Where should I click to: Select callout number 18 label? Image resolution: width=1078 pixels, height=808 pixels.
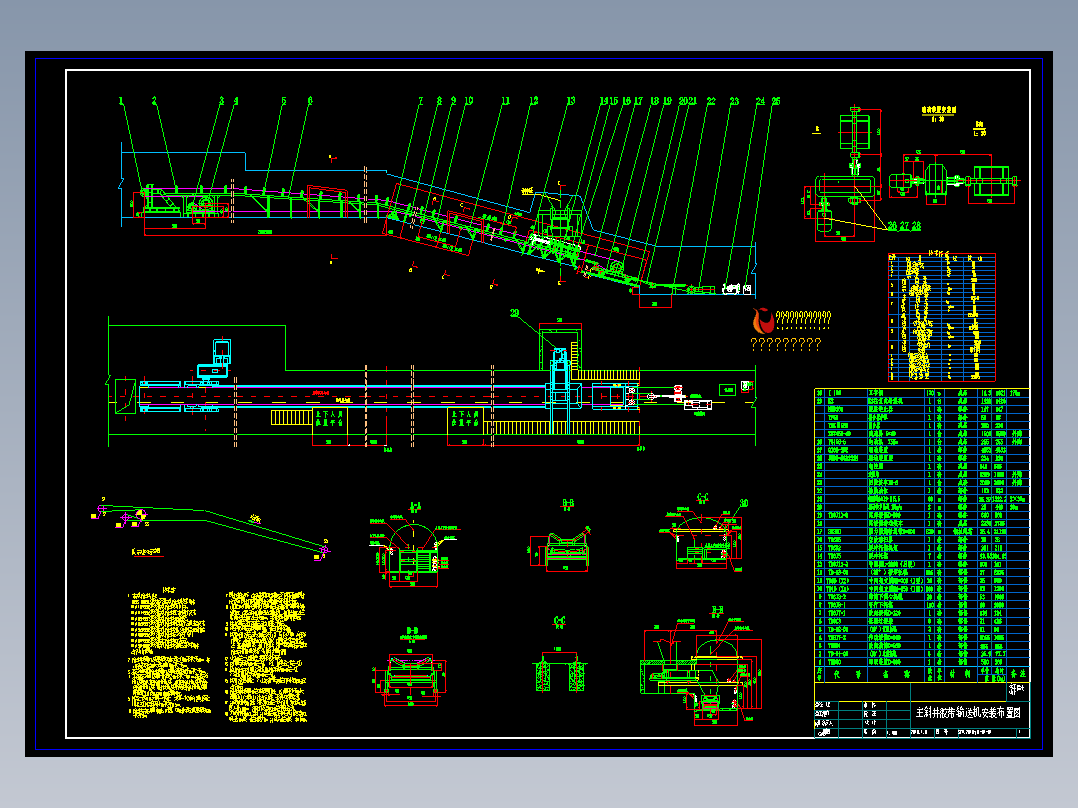654,101
